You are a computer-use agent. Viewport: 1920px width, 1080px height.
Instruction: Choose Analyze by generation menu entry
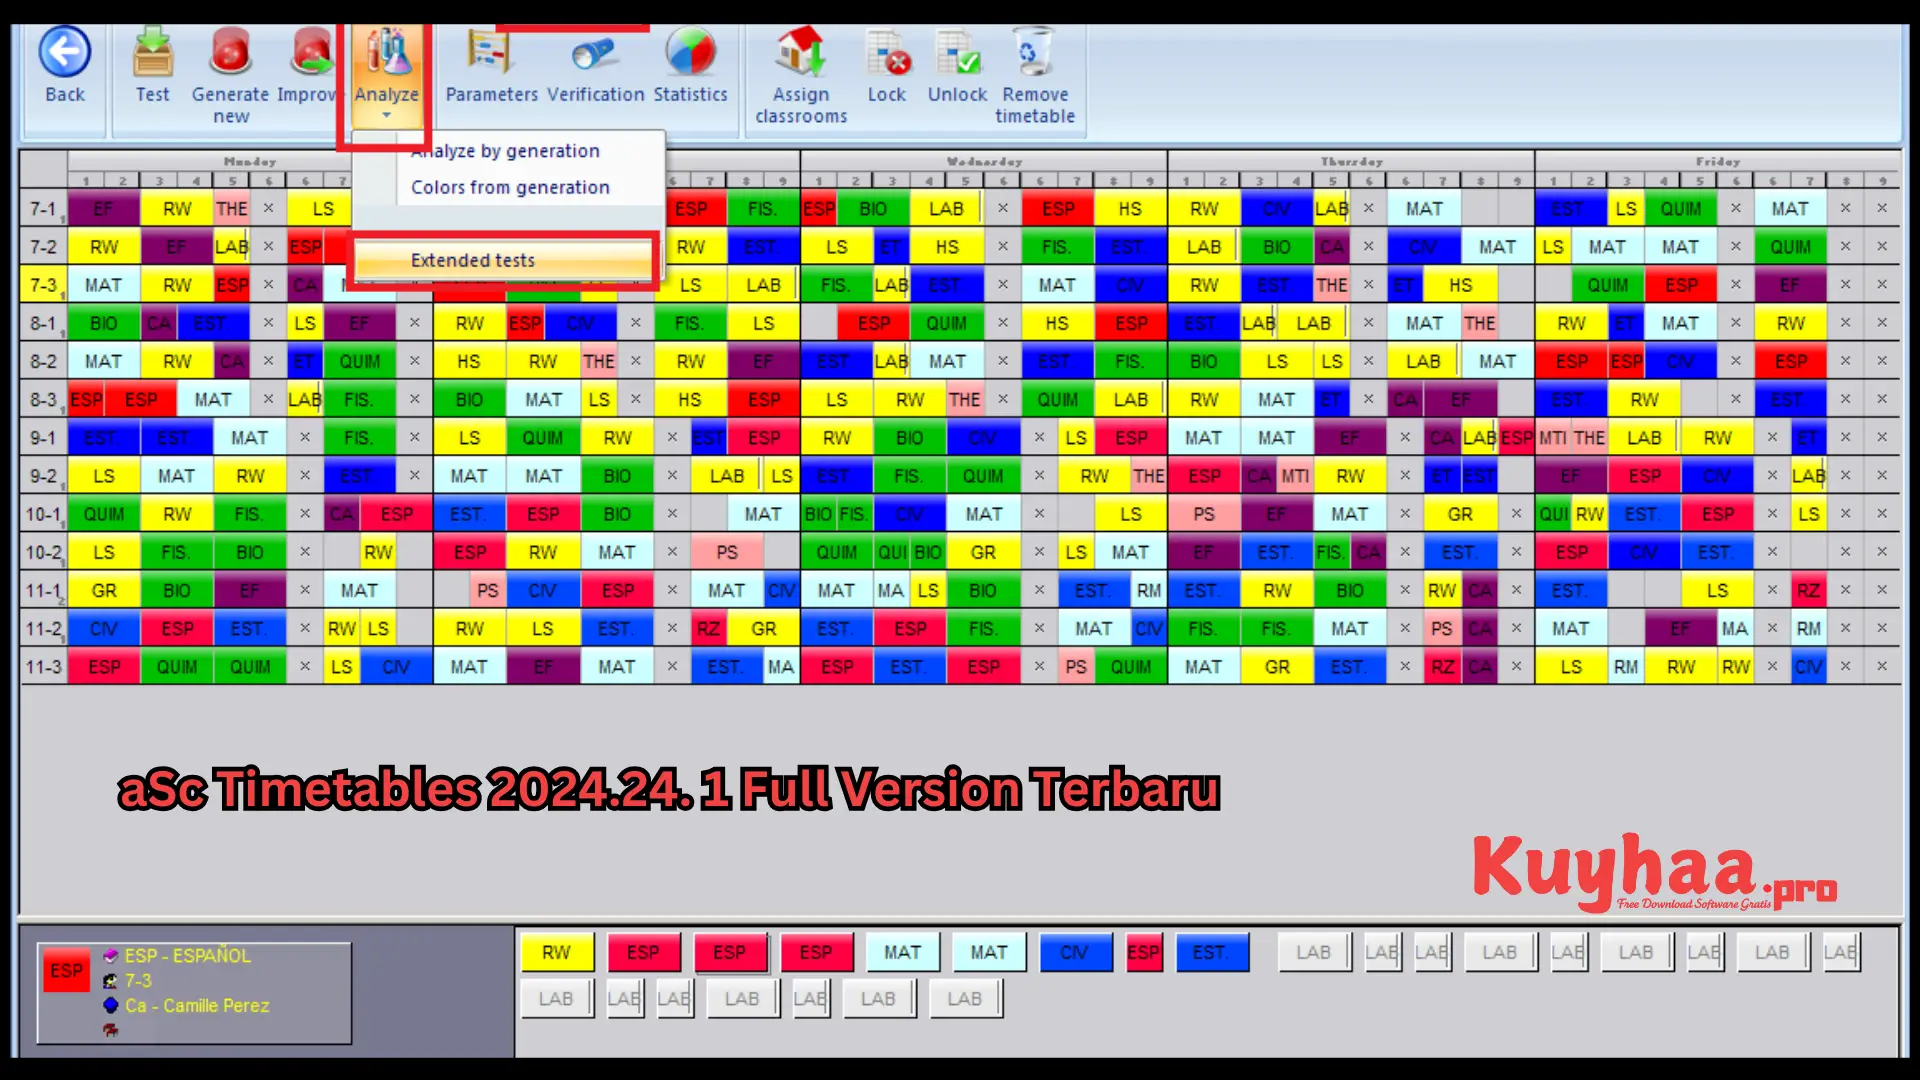tap(505, 151)
